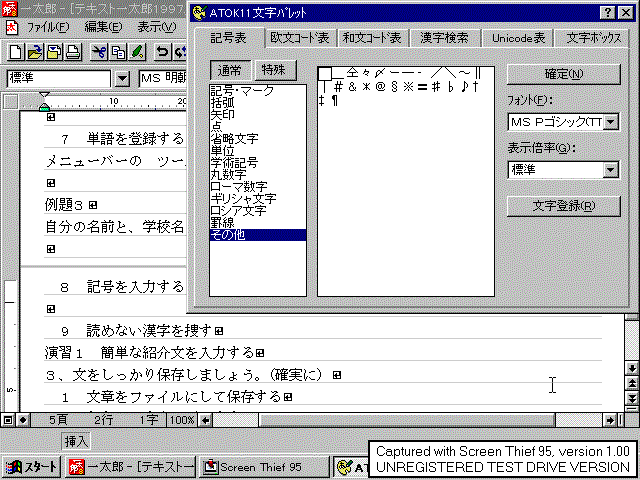Open the 編集(E) menu in Ichitaro
The height and width of the screenshot is (480, 640).
pyautogui.click(x=103, y=27)
